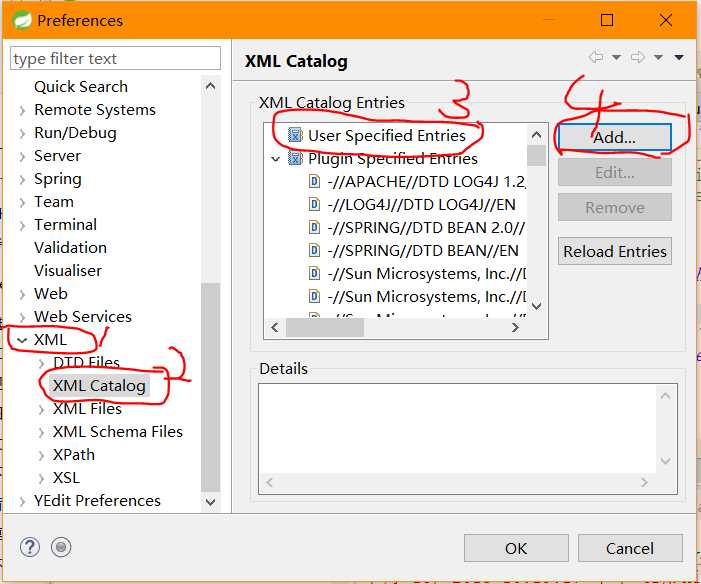Screen dimensions: 701x584
Task: Click the record preferences icon beside Help
Action: (x=61, y=547)
